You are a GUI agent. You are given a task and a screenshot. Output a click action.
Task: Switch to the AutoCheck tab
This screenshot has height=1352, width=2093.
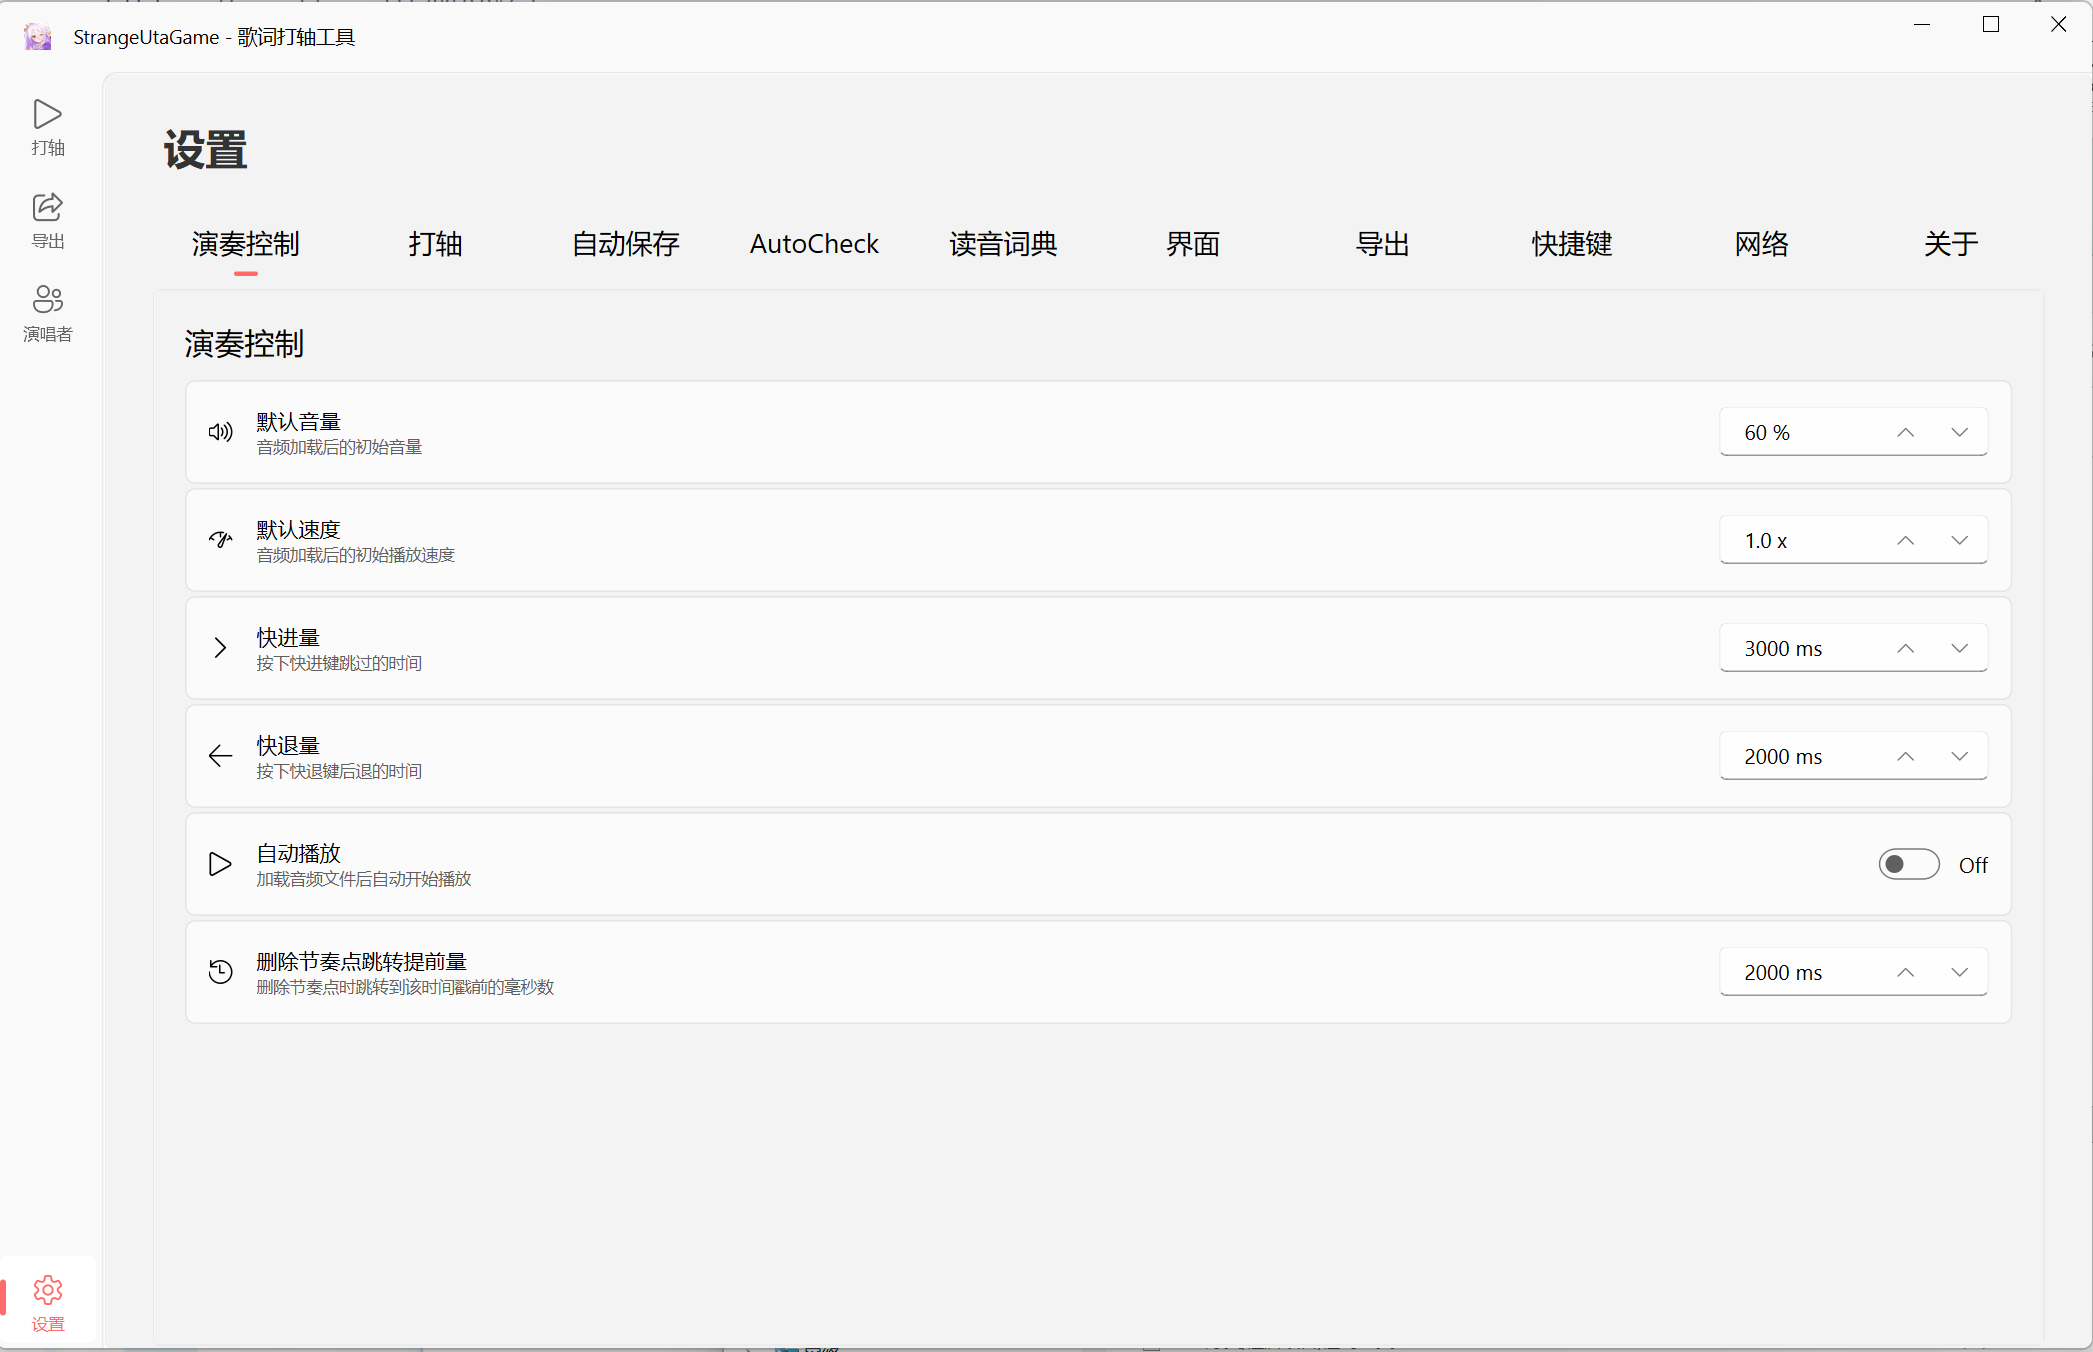click(x=814, y=244)
